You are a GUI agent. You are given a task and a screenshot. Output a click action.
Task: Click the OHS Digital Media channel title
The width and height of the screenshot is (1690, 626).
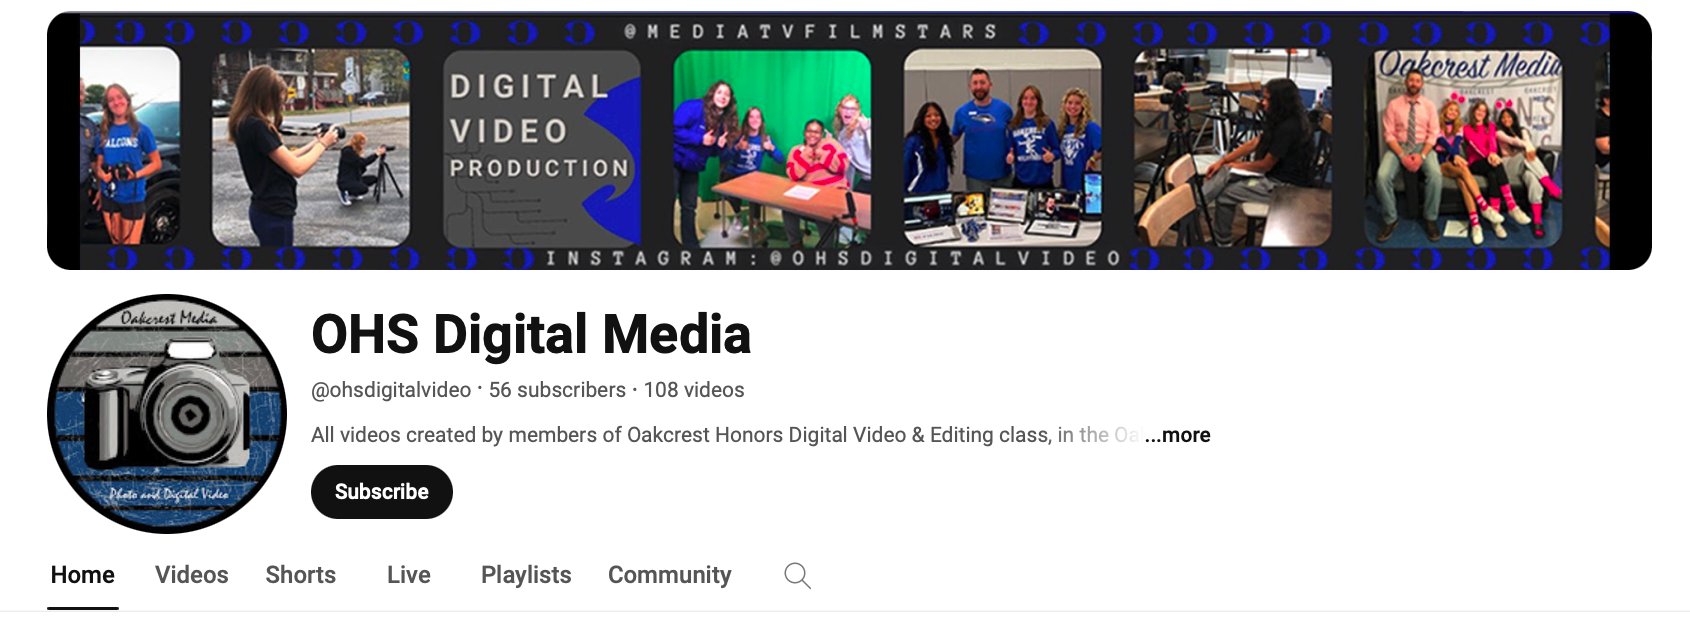(x=531, y=334)
